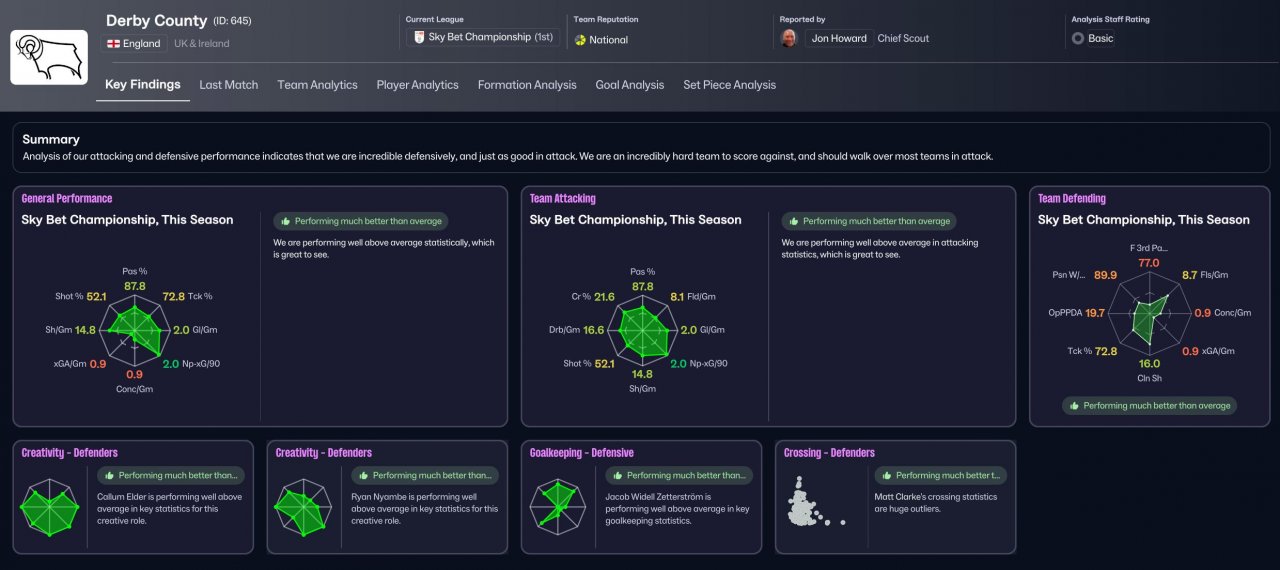Go to Player Analytics tab
This screenshot has height=570, width=1280.
[x=417, y=85]
